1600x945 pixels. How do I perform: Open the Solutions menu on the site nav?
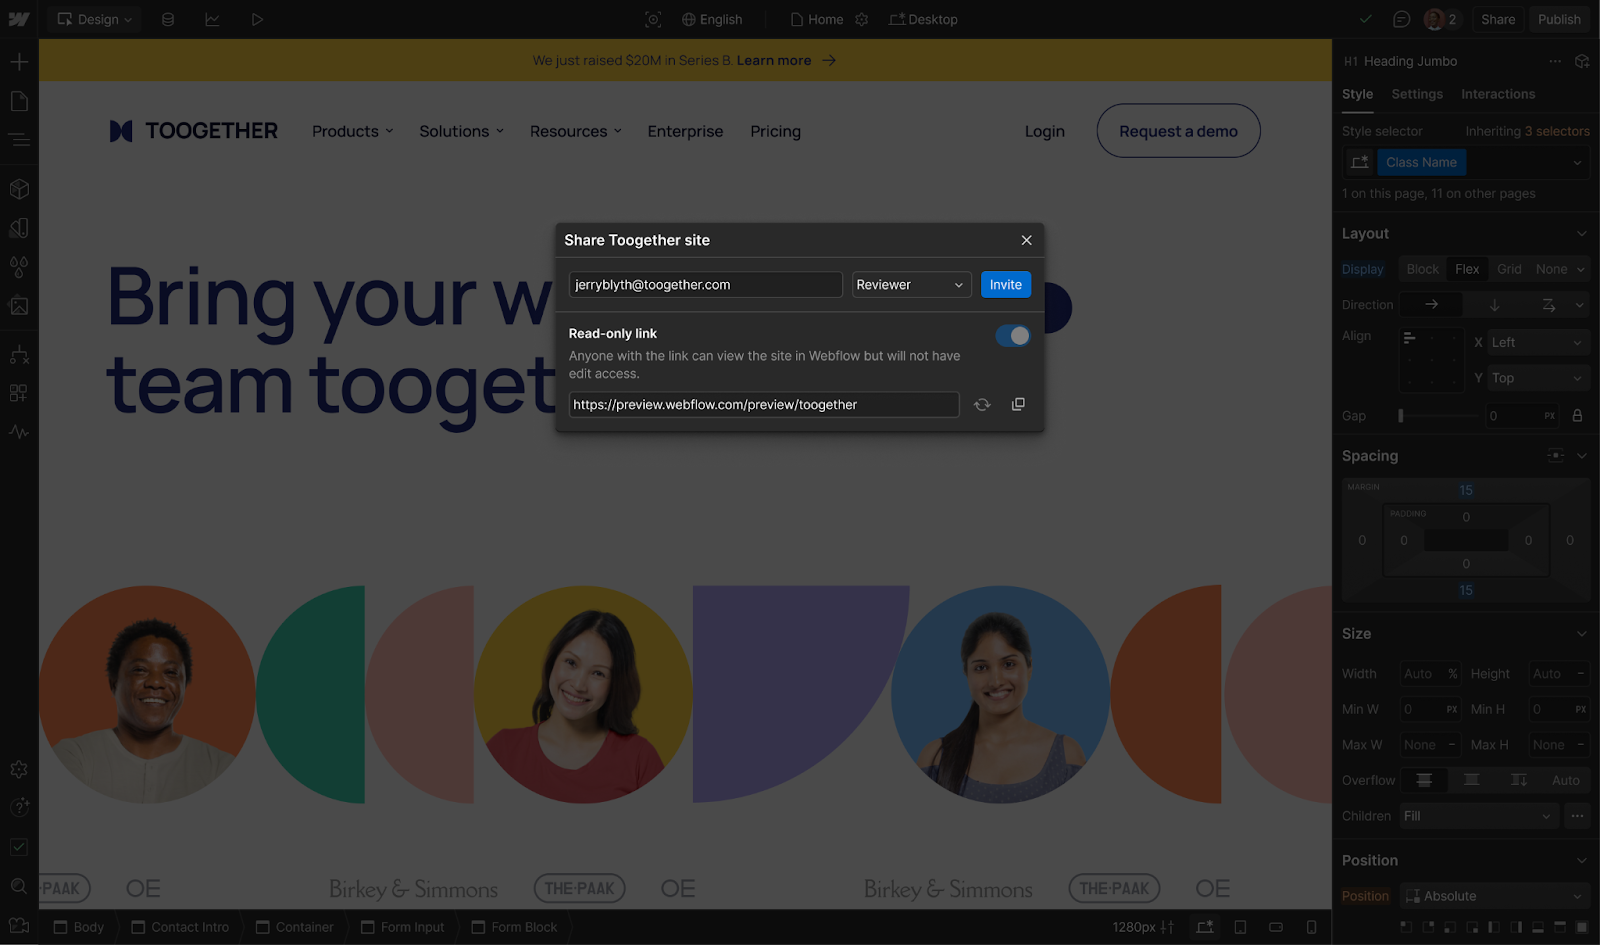461,131
